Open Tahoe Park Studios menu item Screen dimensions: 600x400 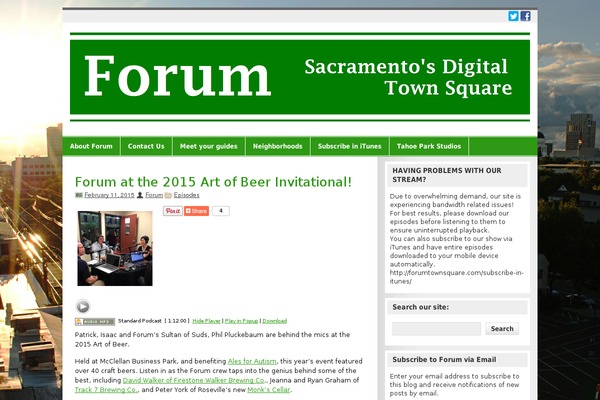coord(429,146)
